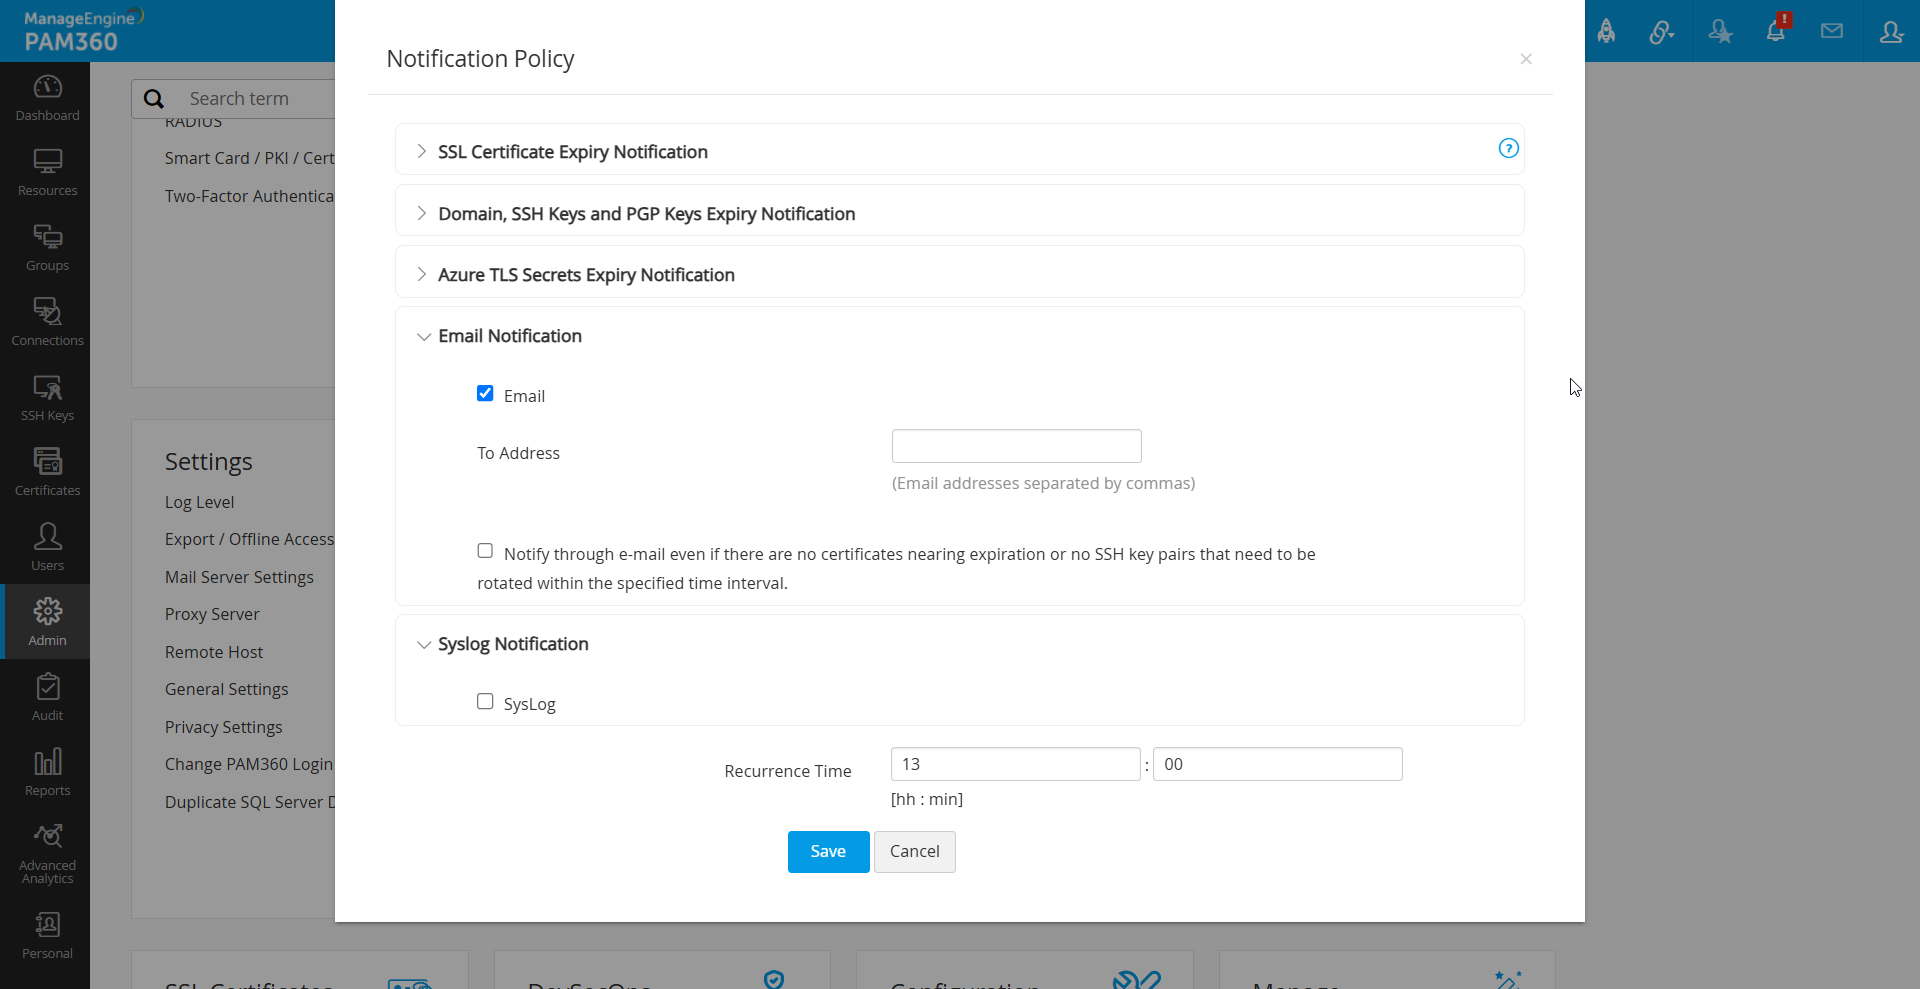
Task: Open the Connections panel from the sidebar
Action: pos(46,320)
